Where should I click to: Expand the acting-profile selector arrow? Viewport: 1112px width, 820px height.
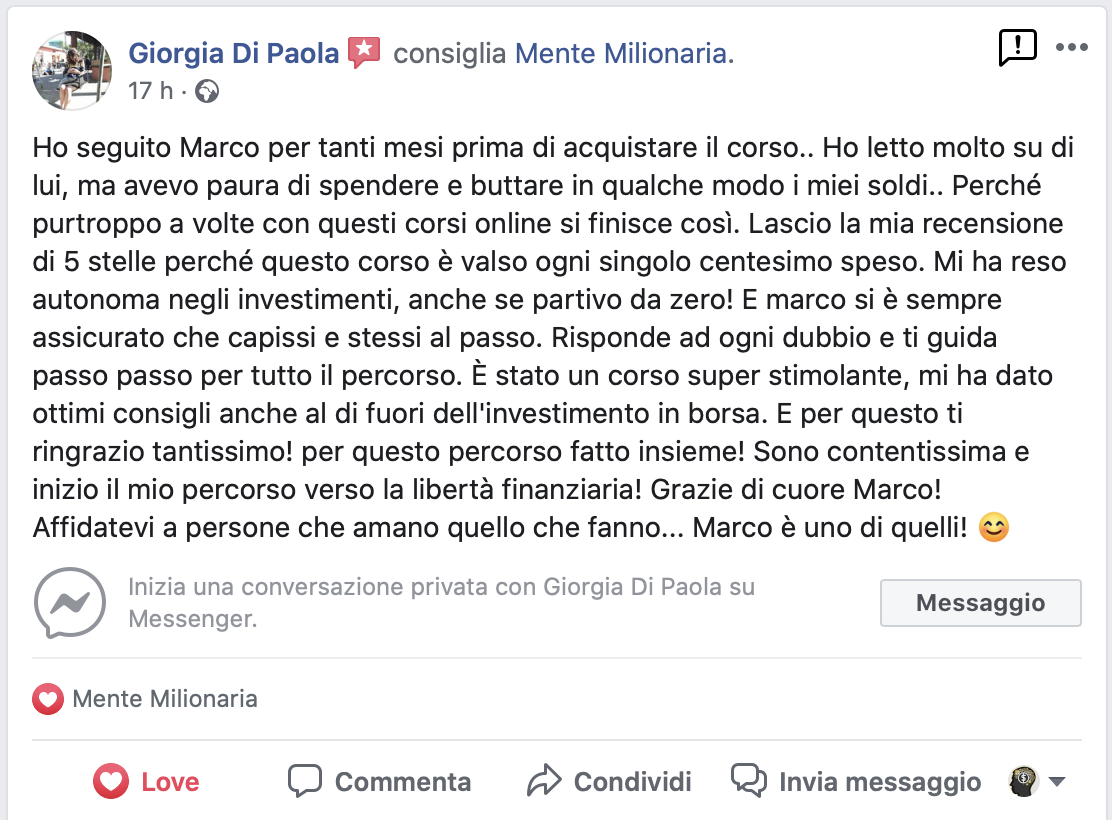(1056, 781)
